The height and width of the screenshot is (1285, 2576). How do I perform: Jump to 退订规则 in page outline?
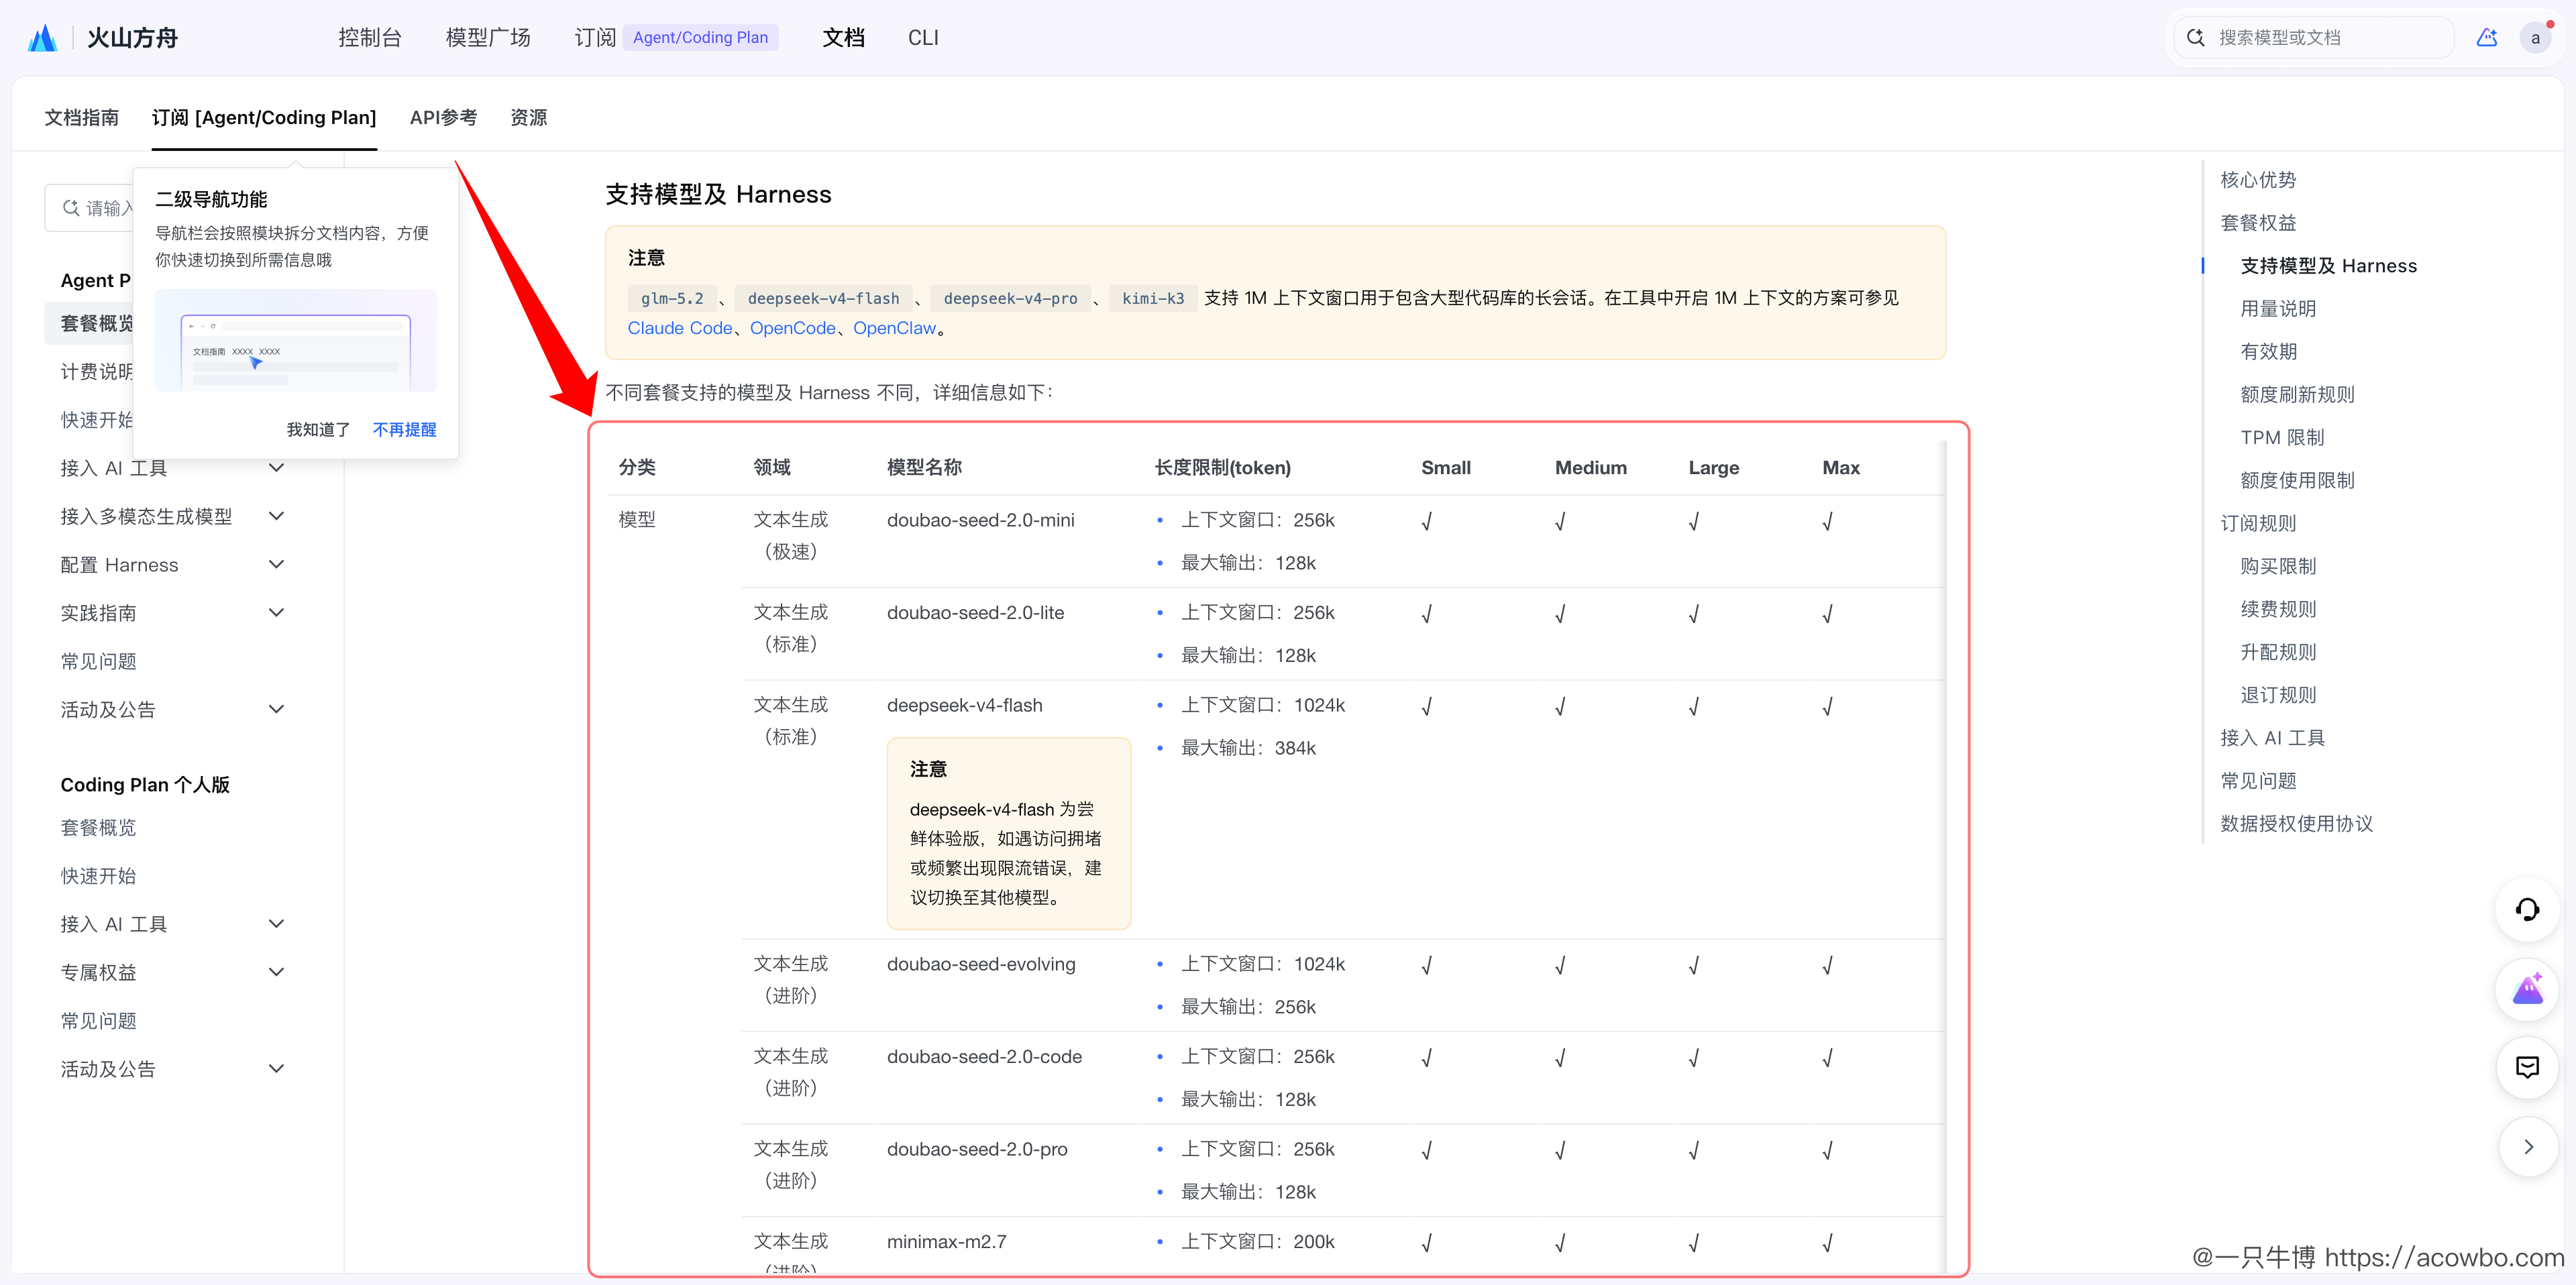[x=2278, y=695]
